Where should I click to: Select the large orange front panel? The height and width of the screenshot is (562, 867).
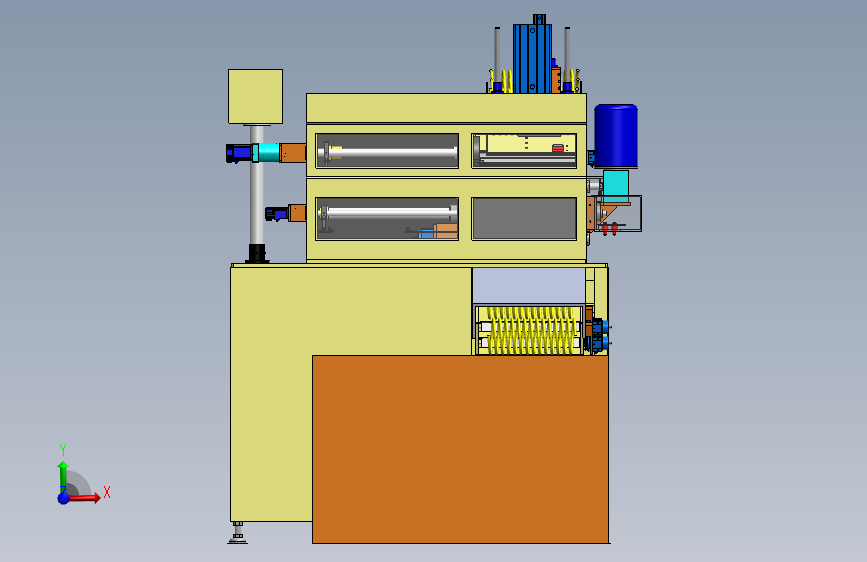460,449
